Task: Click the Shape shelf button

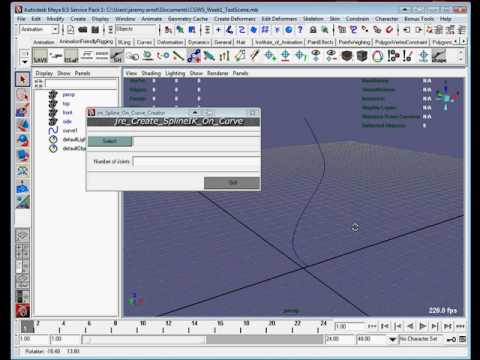Action: pyautogui.click(x=439, y=56)
